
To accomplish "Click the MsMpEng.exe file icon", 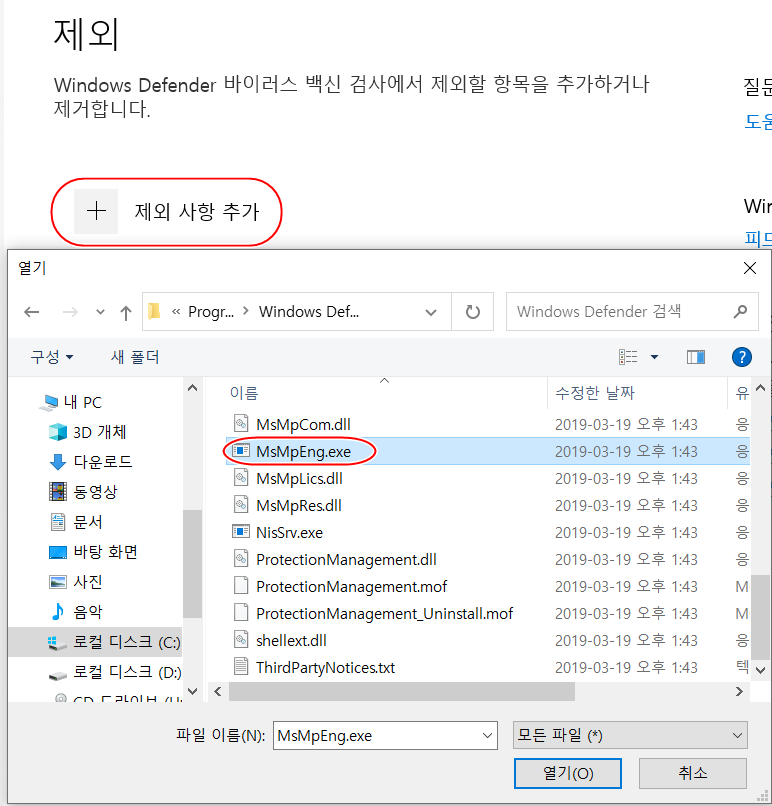I will pyautogui.click(x=241, y=451).
